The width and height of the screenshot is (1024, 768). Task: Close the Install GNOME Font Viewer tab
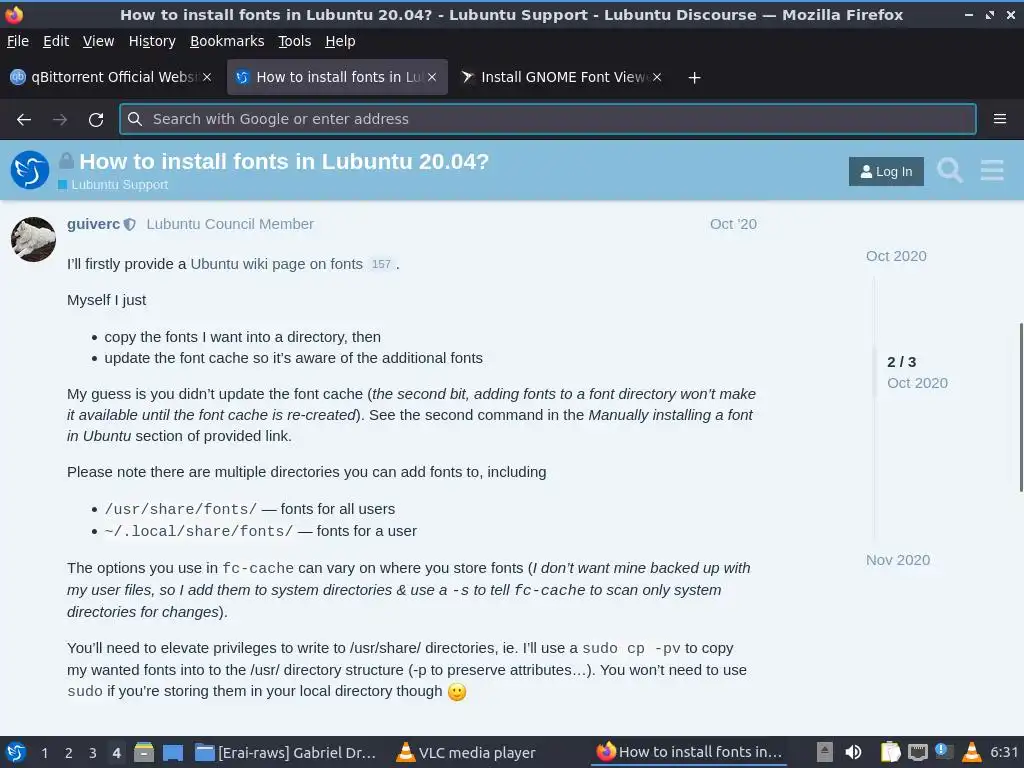(657, 77)
